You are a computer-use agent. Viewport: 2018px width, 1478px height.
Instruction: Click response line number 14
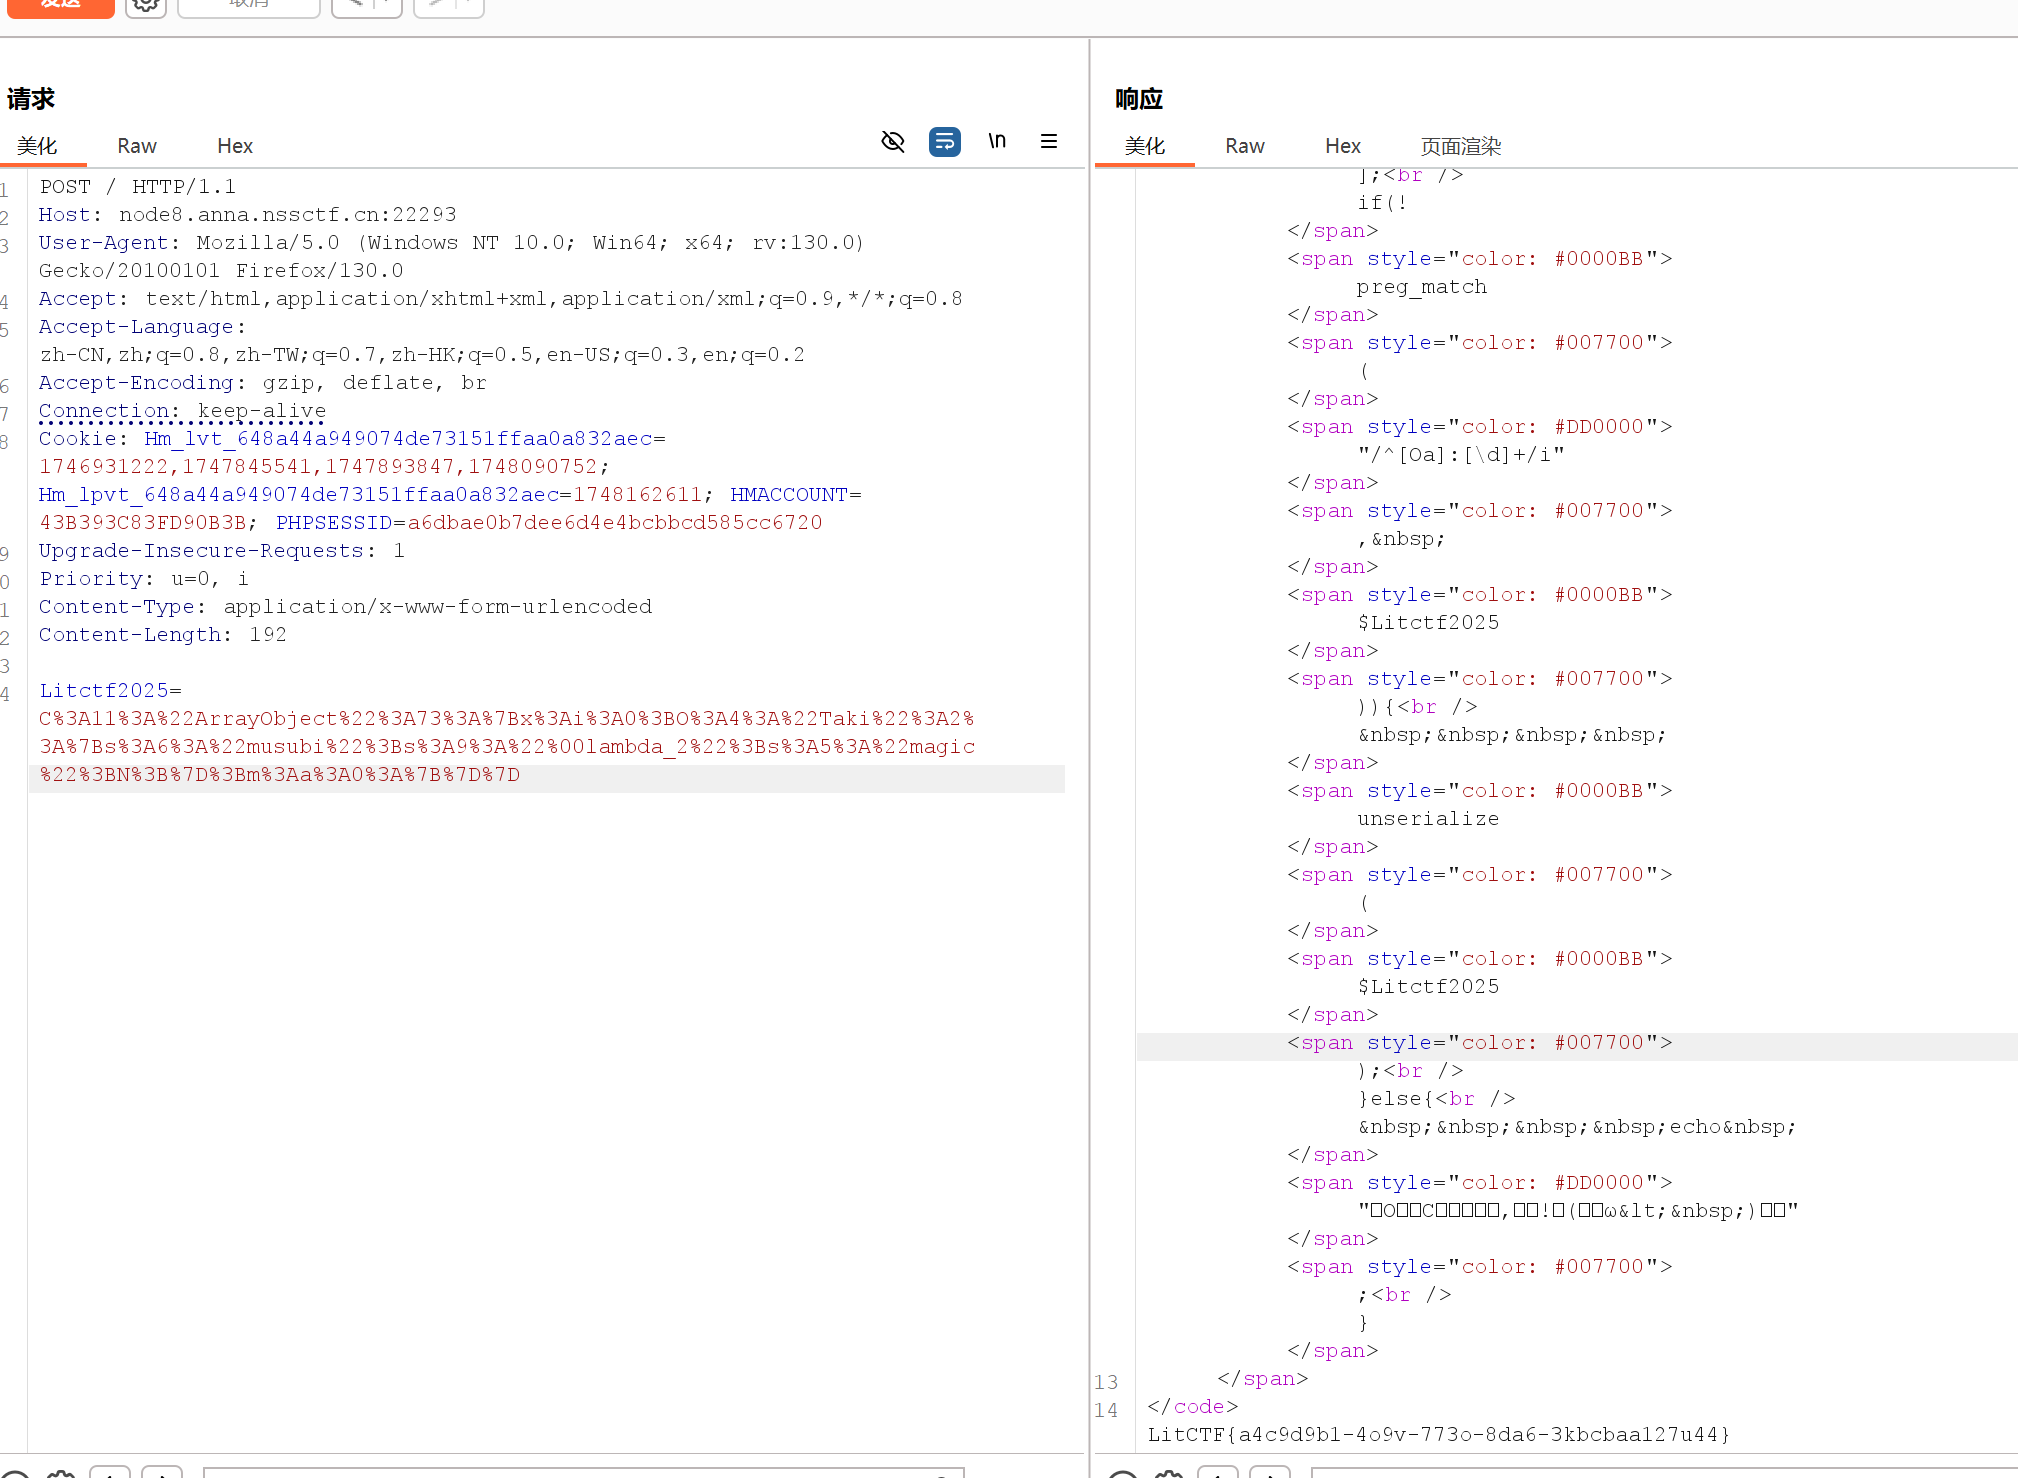tap(1106, 1410)
